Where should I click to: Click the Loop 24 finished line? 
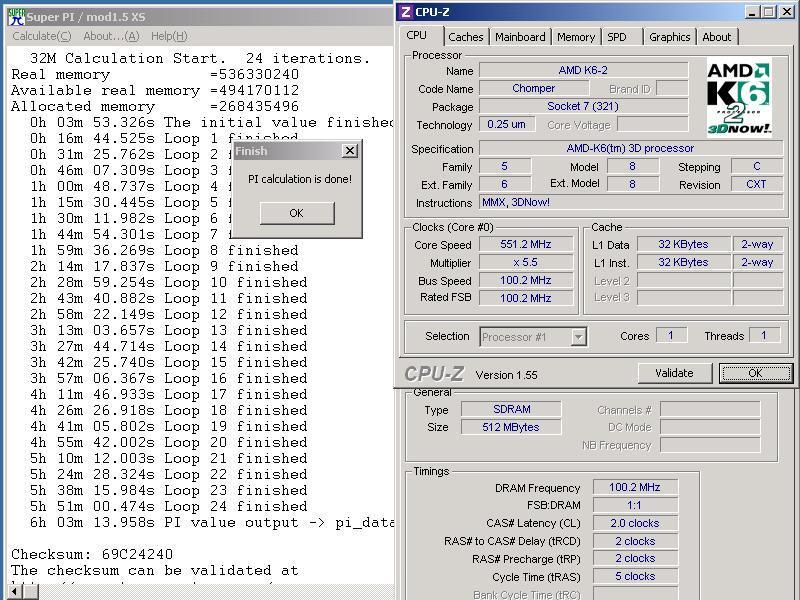pyautogui.click(x=169, y=507)
